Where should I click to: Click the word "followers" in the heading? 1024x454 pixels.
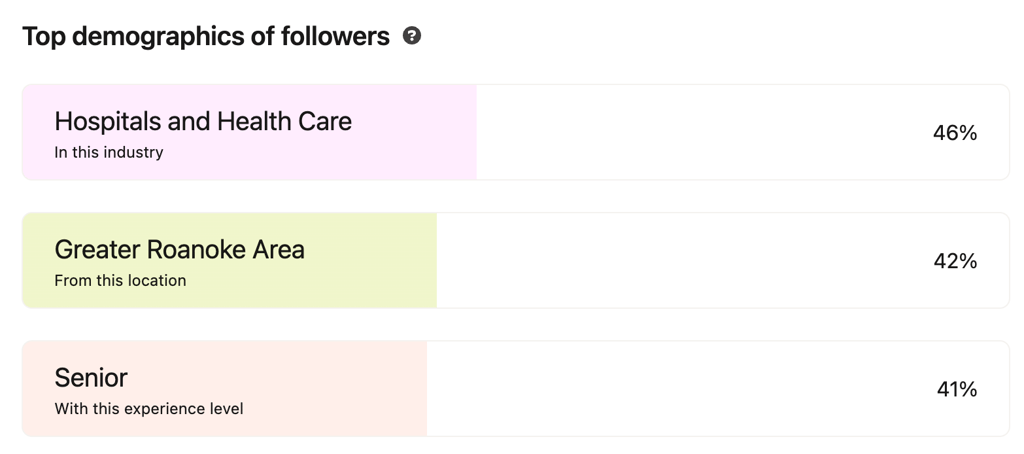tap(336, 37)
